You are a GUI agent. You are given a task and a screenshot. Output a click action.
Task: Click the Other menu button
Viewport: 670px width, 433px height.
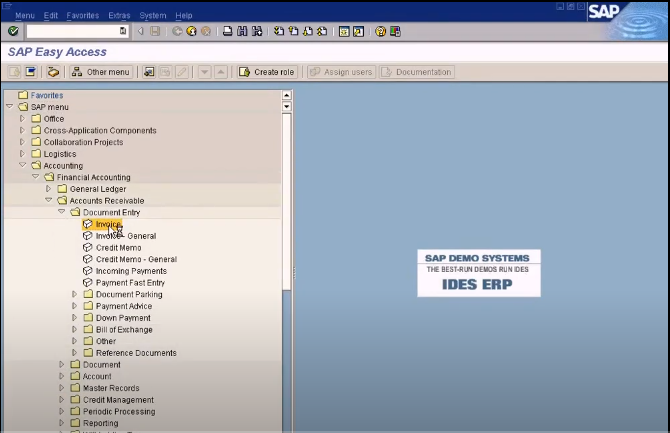click(101, 72)
